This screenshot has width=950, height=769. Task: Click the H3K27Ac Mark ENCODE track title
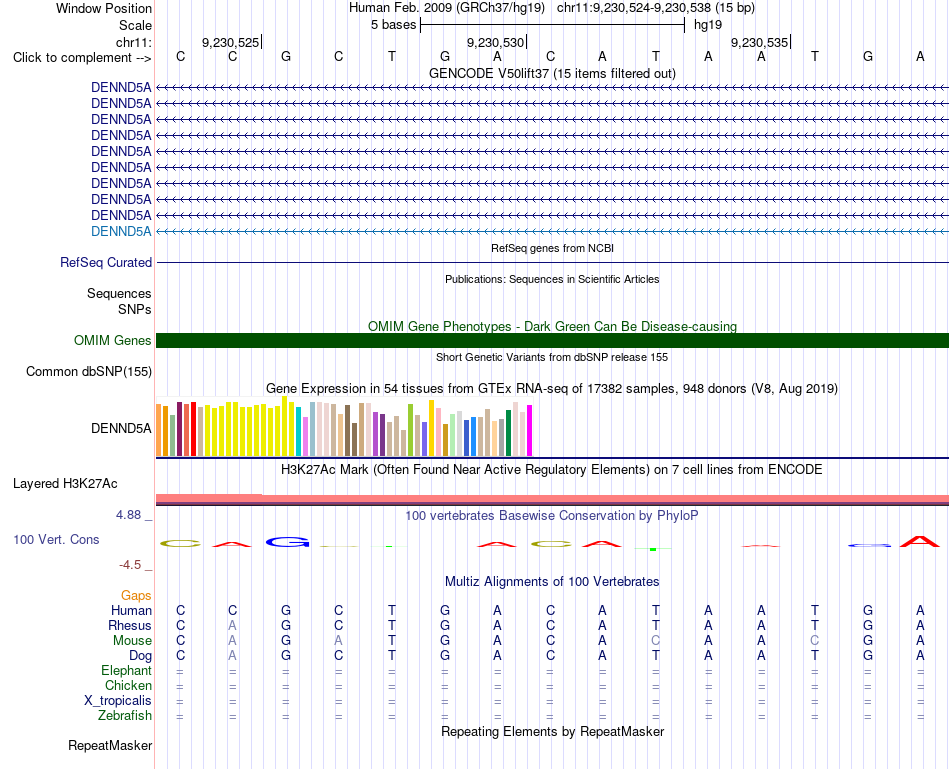(x=552, y=470)
